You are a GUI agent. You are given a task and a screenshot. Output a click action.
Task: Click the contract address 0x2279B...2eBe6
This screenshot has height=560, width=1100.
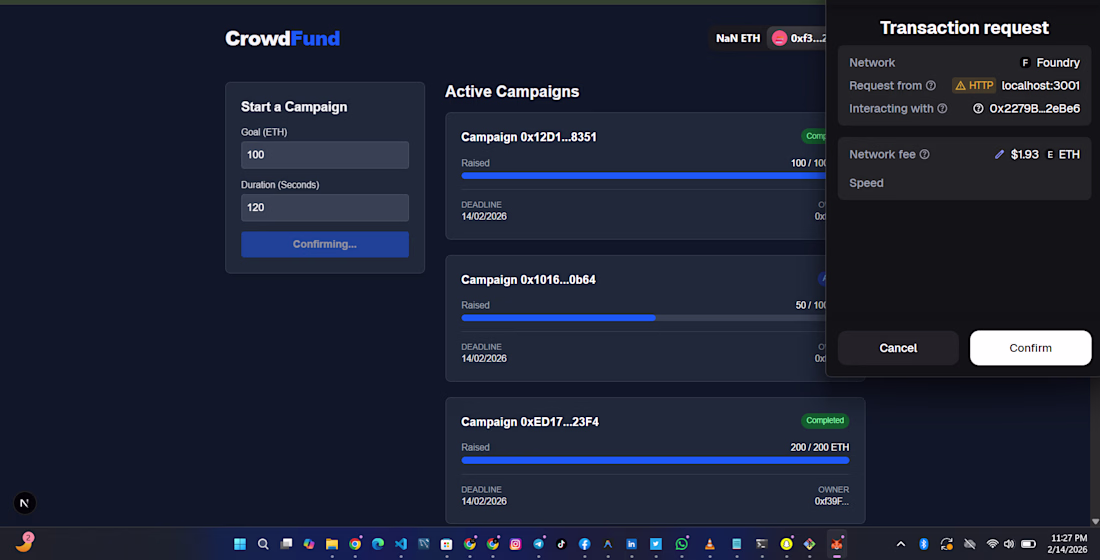[1035, 109]
